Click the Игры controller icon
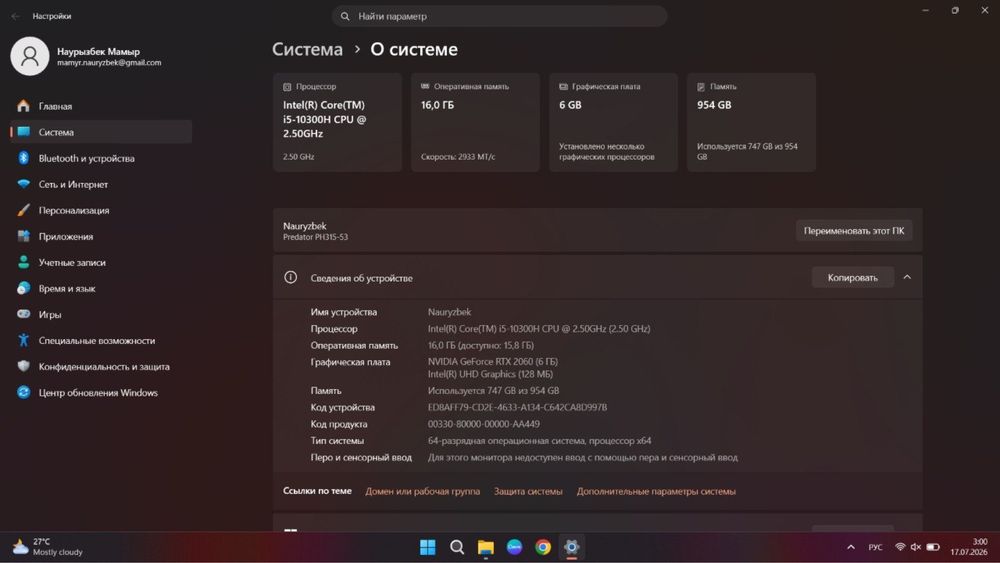Viewport: 1000px width, 563px height. pyautogui.click(x=24, y=314)
